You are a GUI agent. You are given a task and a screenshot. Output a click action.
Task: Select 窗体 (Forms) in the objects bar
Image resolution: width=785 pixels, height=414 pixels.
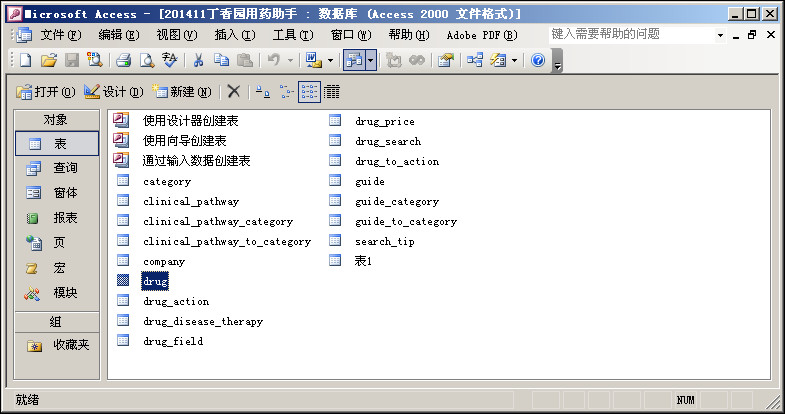pyautogui.click(x=57, y=193)
